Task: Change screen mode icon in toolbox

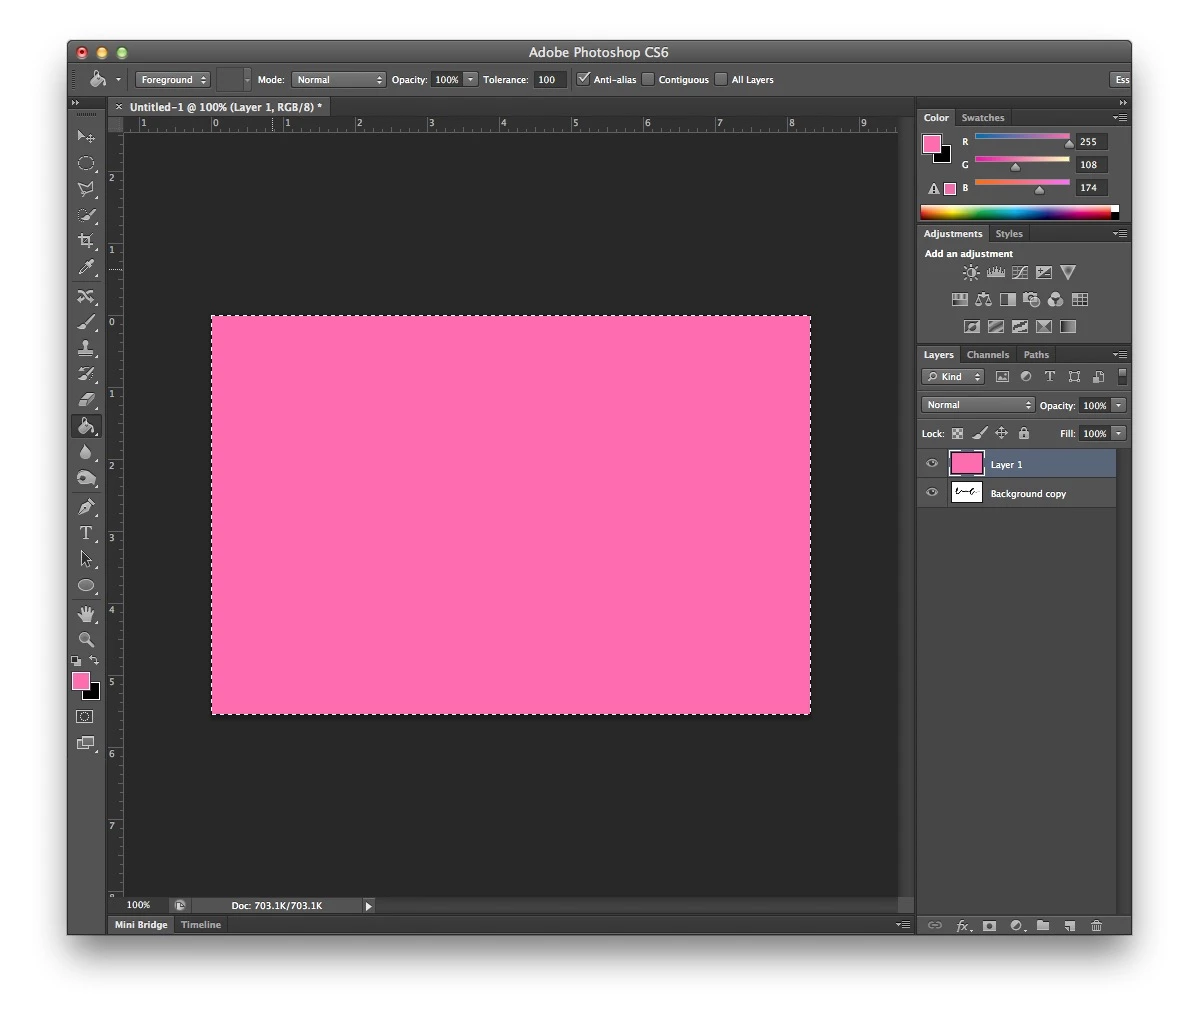Action: [86, 743]
